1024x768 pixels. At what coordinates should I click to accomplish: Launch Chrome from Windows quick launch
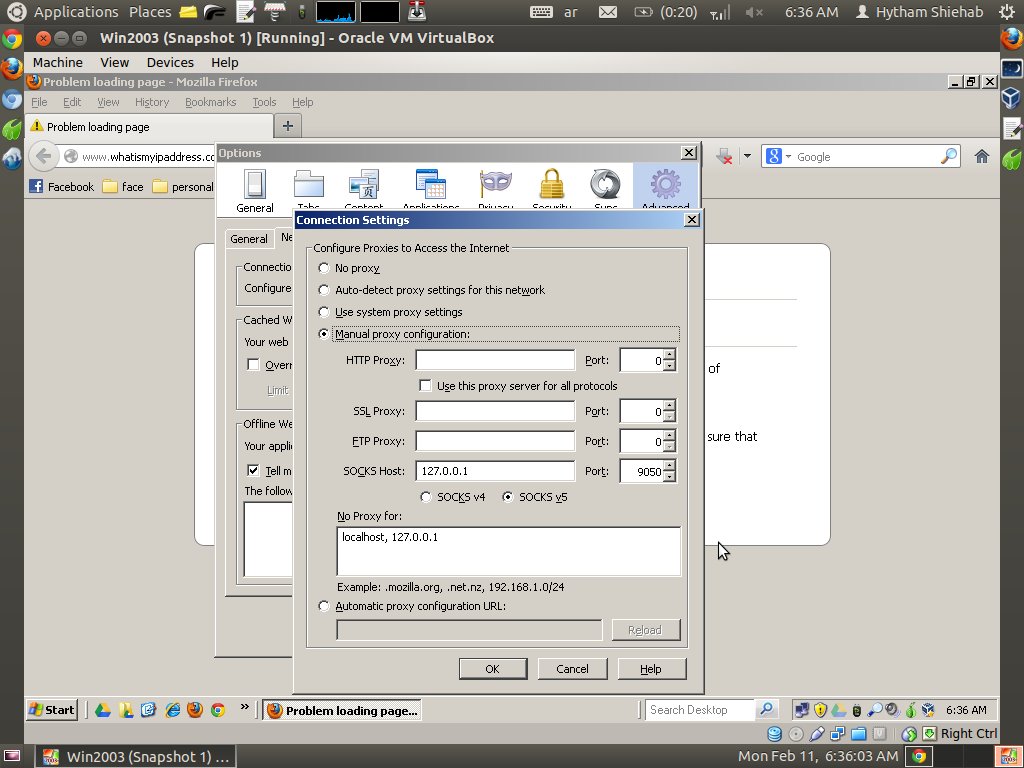(x=217, y=710)
